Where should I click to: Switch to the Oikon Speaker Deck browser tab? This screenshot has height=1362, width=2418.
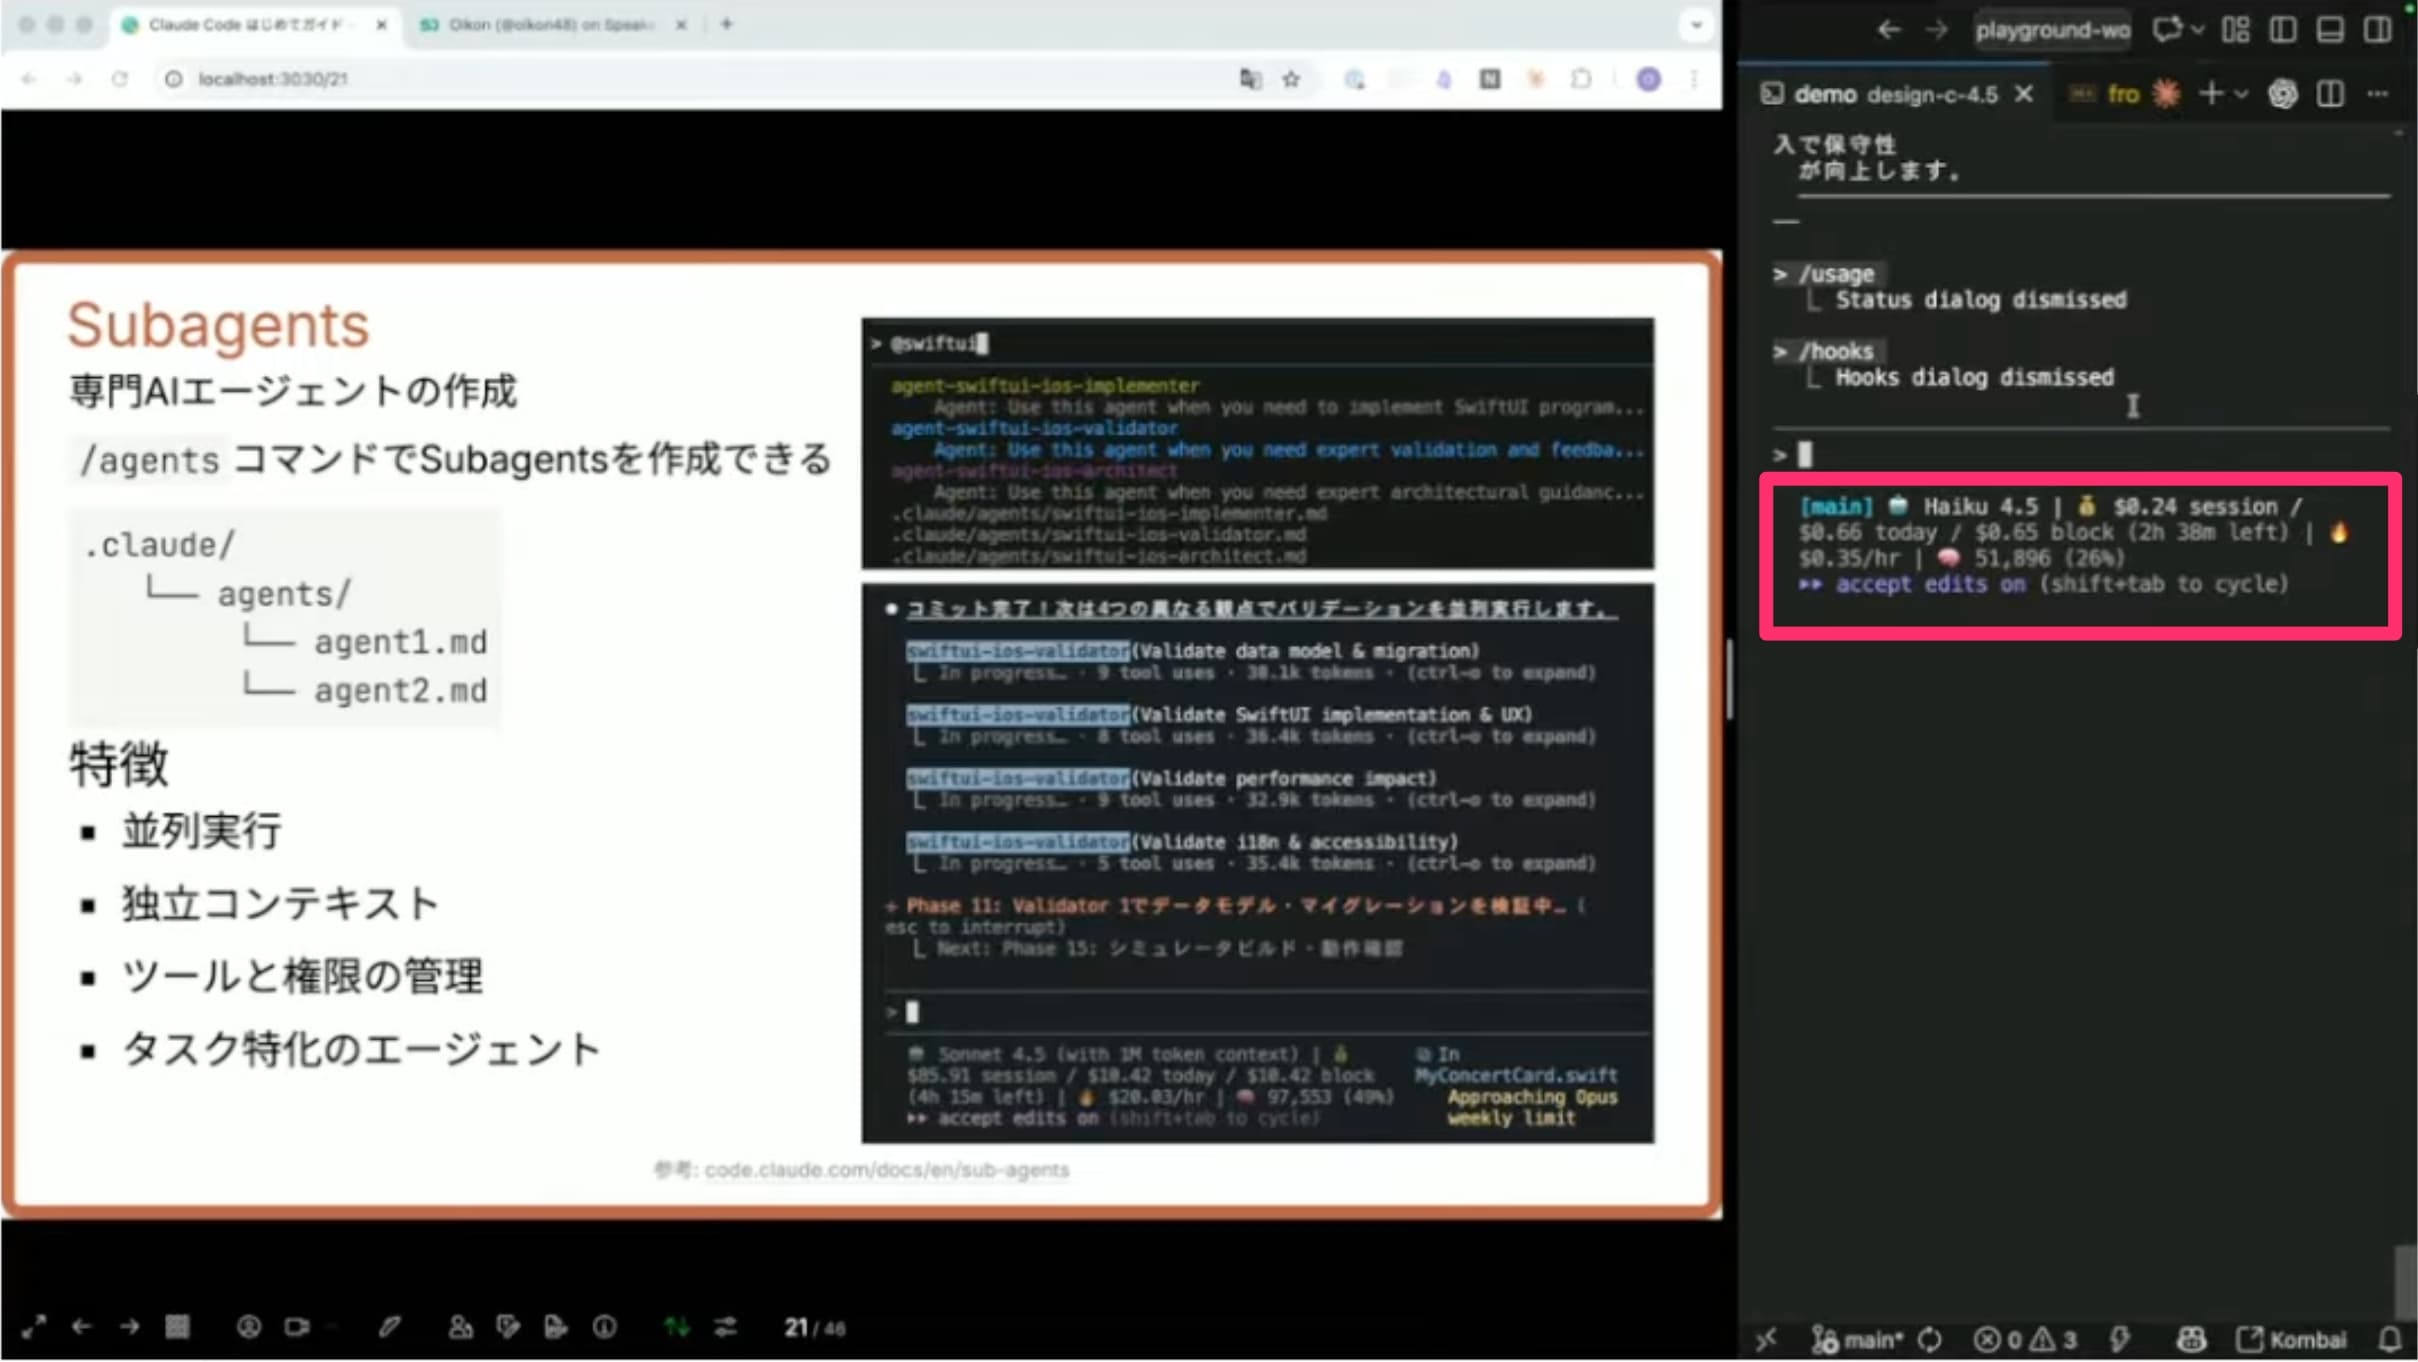[545, 25]
